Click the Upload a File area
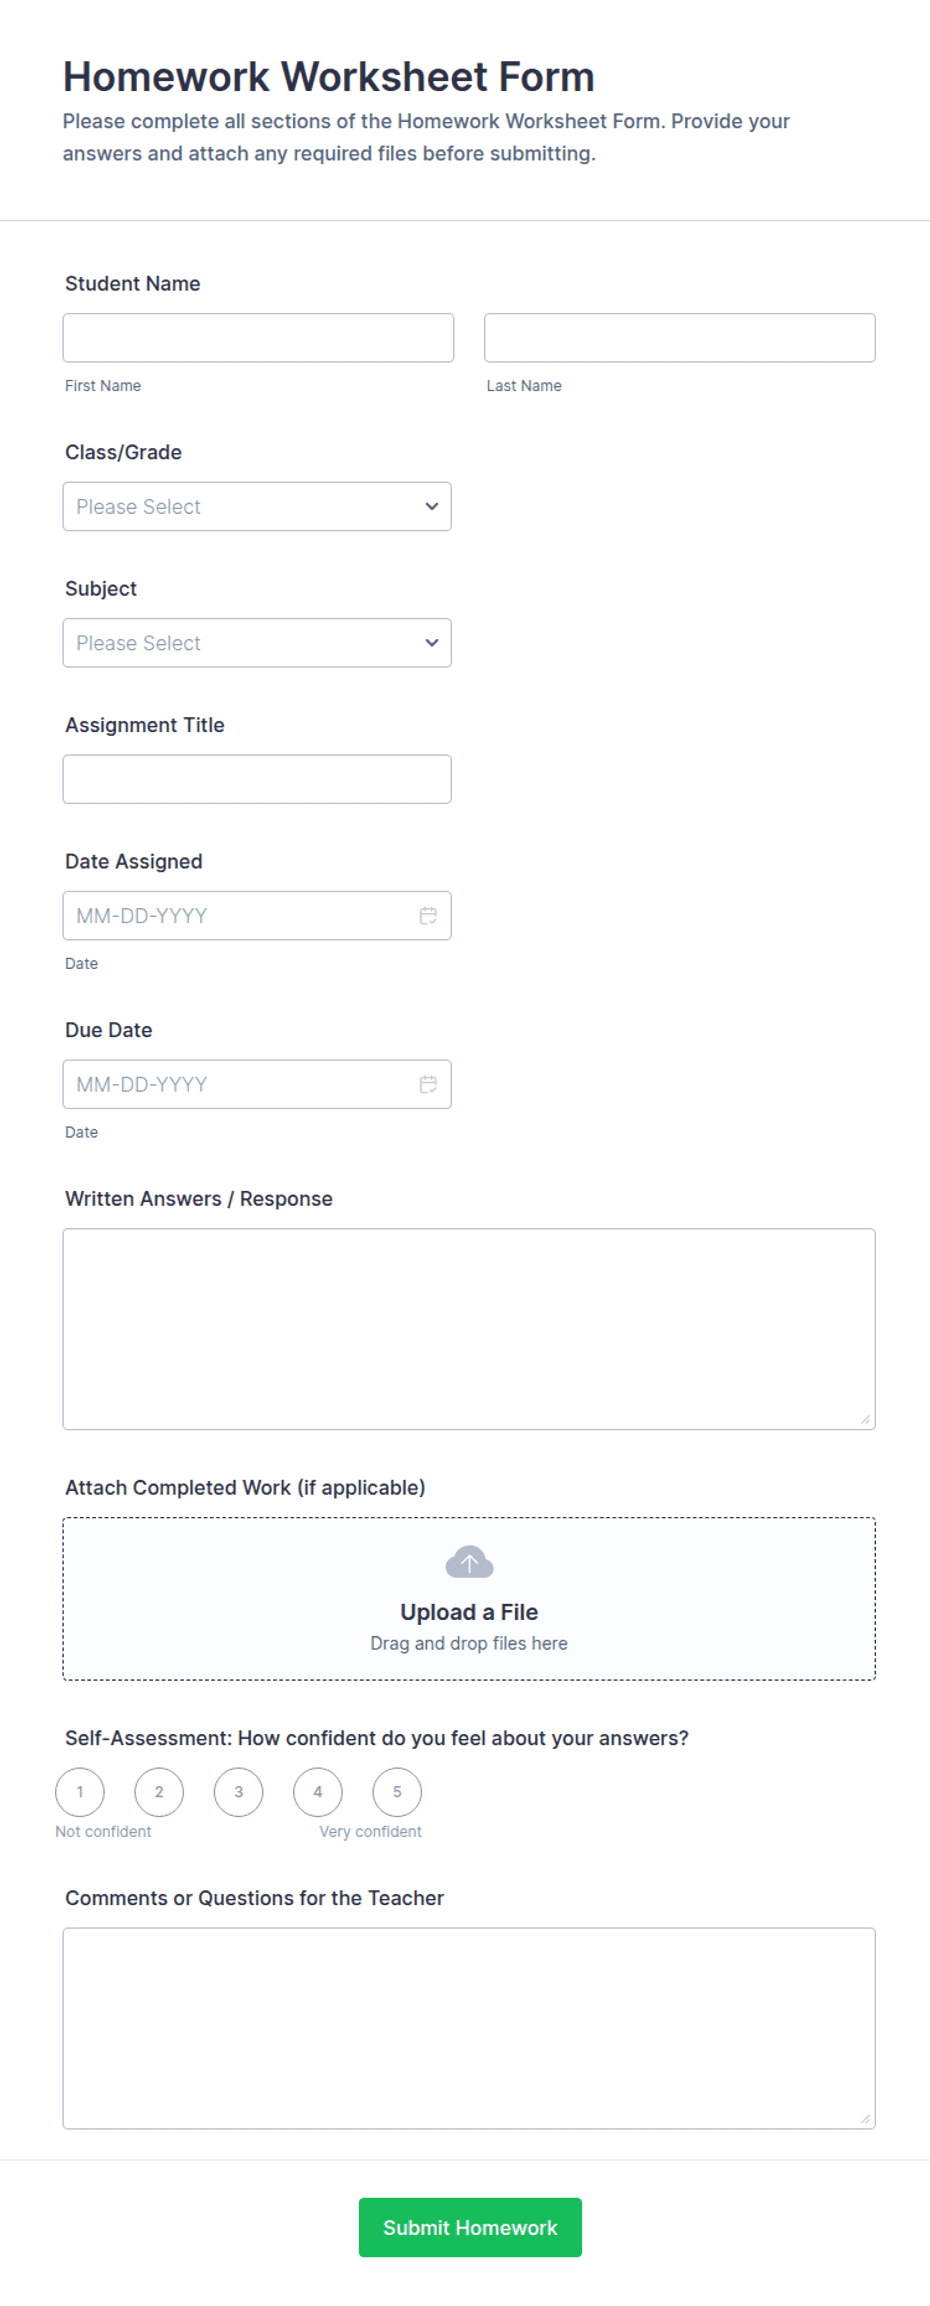This screenshot has width=930, height=2306. pyautogui.click(x=469, y=1599)
